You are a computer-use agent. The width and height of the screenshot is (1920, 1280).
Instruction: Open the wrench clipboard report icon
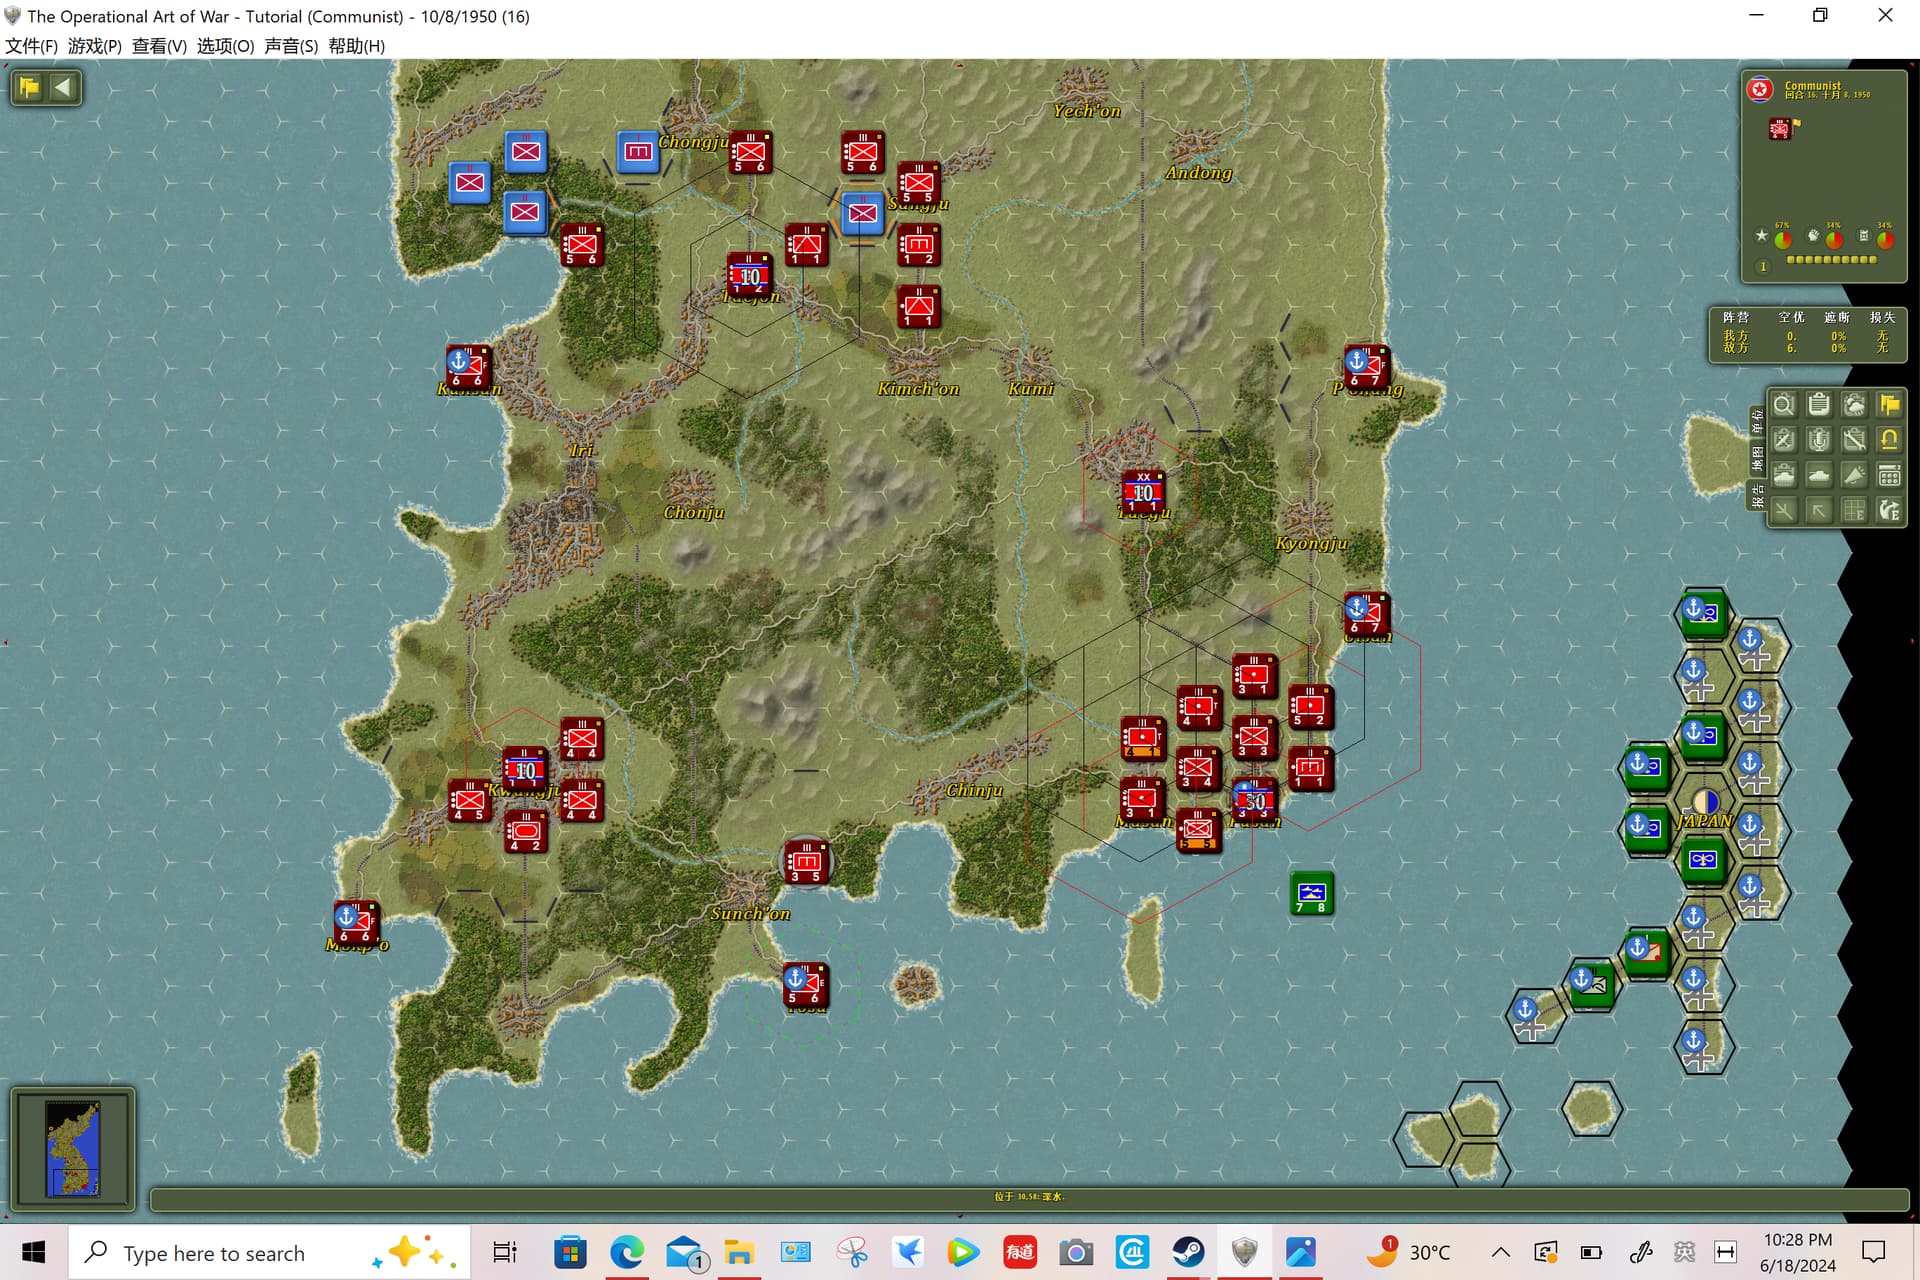point(1854,439)
